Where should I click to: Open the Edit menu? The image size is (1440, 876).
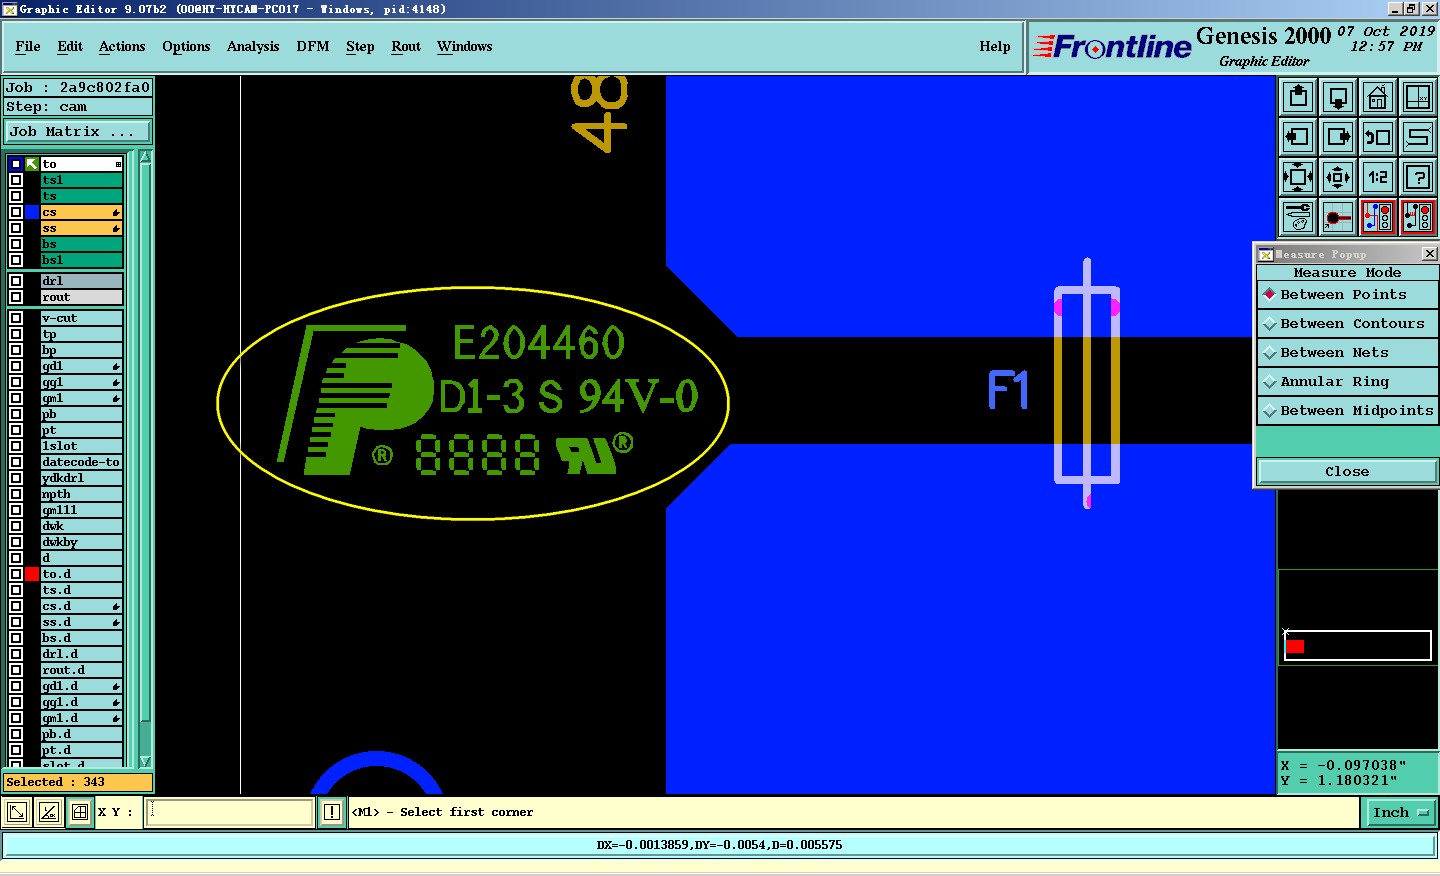tap(70, 47)
